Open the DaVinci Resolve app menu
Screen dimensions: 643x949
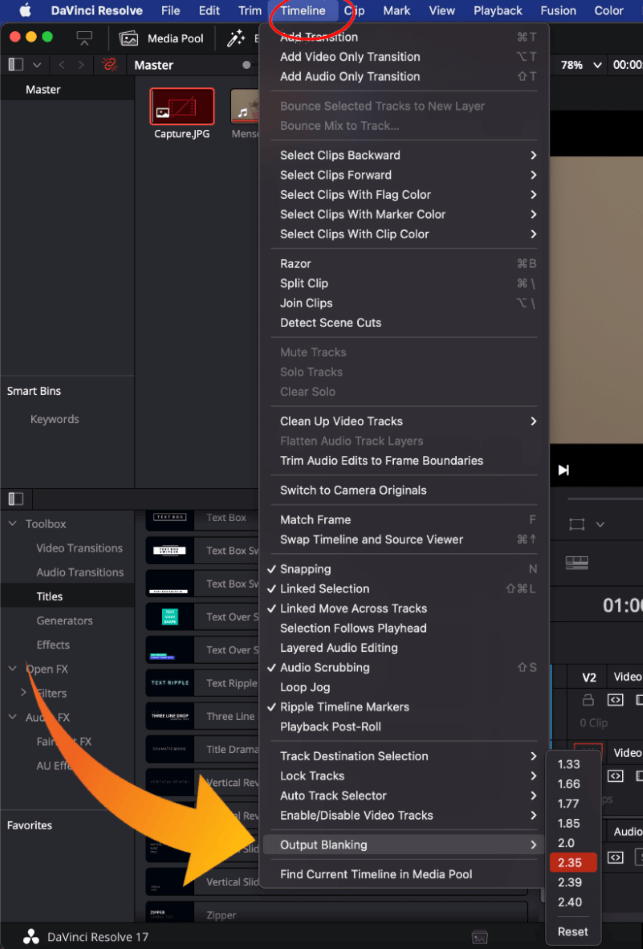(x=97, y=10)
